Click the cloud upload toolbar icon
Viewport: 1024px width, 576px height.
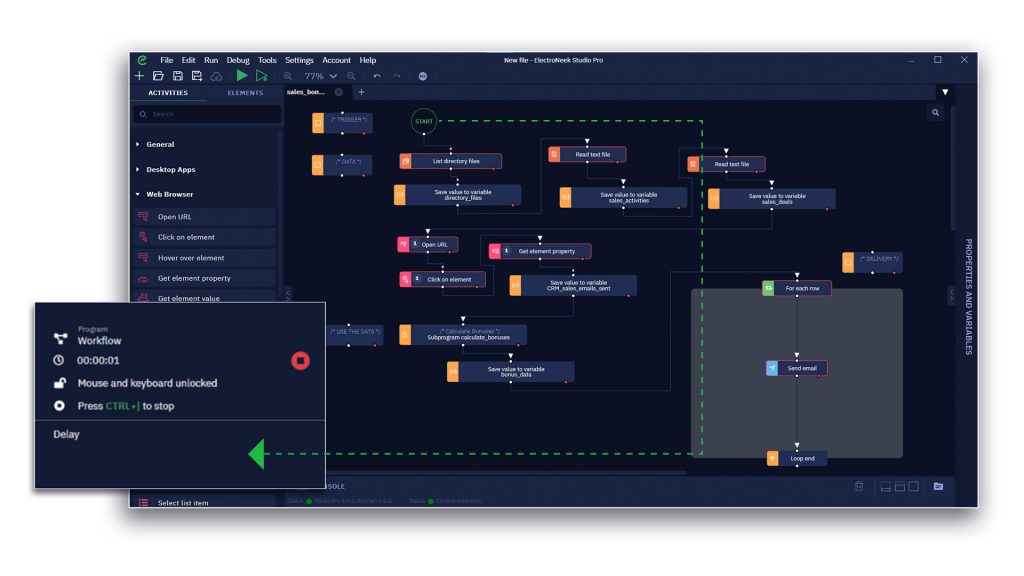coord(216,76)
